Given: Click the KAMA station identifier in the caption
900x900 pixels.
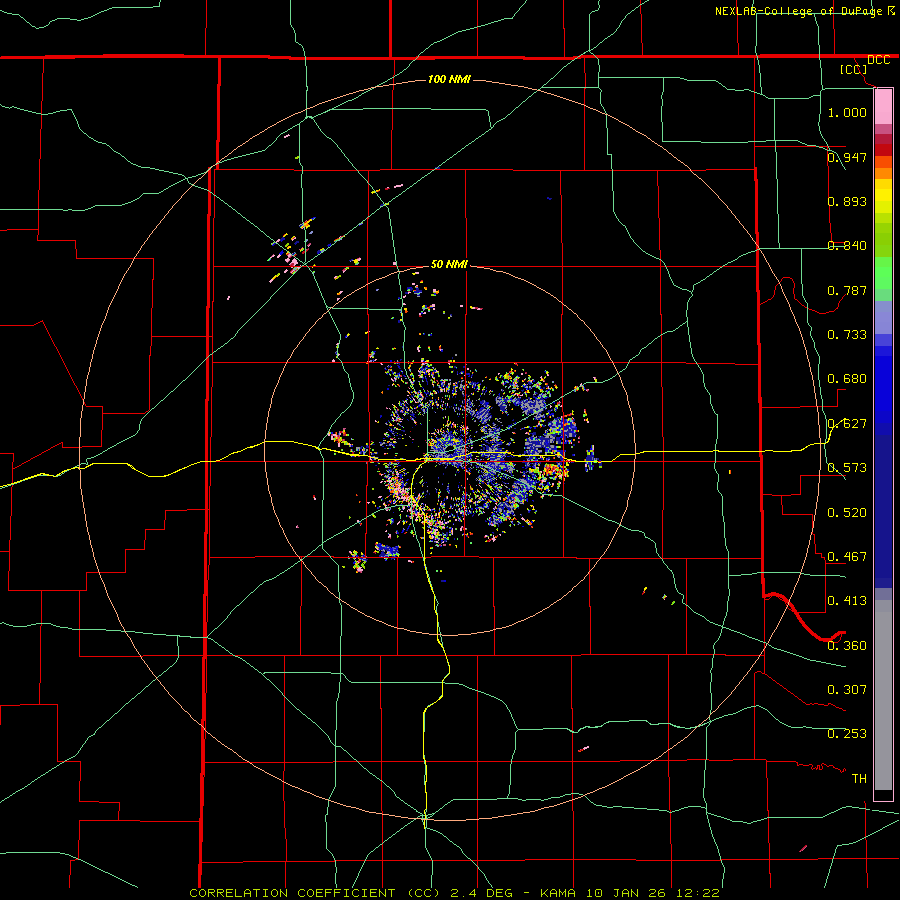Looking at the screenshot, I should click(x=556, y=893).
